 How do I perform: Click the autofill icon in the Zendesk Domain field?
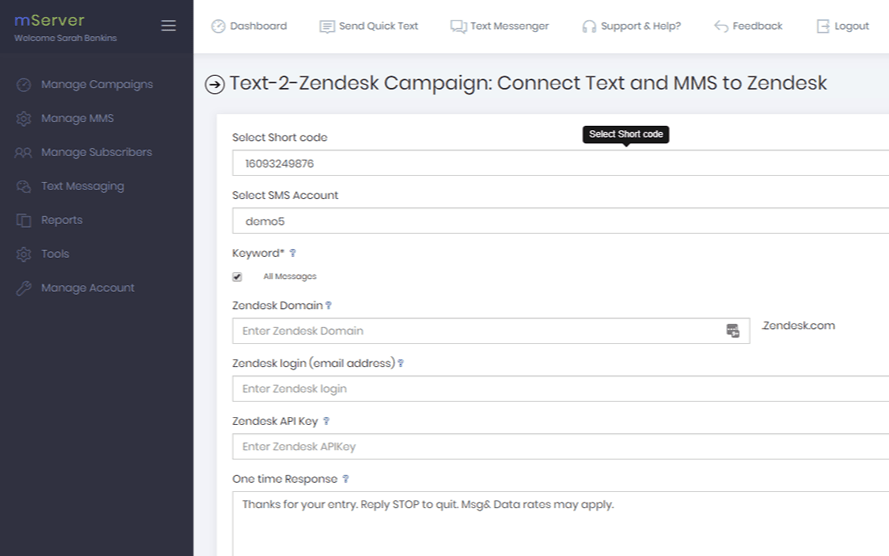pyautogui.click(x=733, y=331)
